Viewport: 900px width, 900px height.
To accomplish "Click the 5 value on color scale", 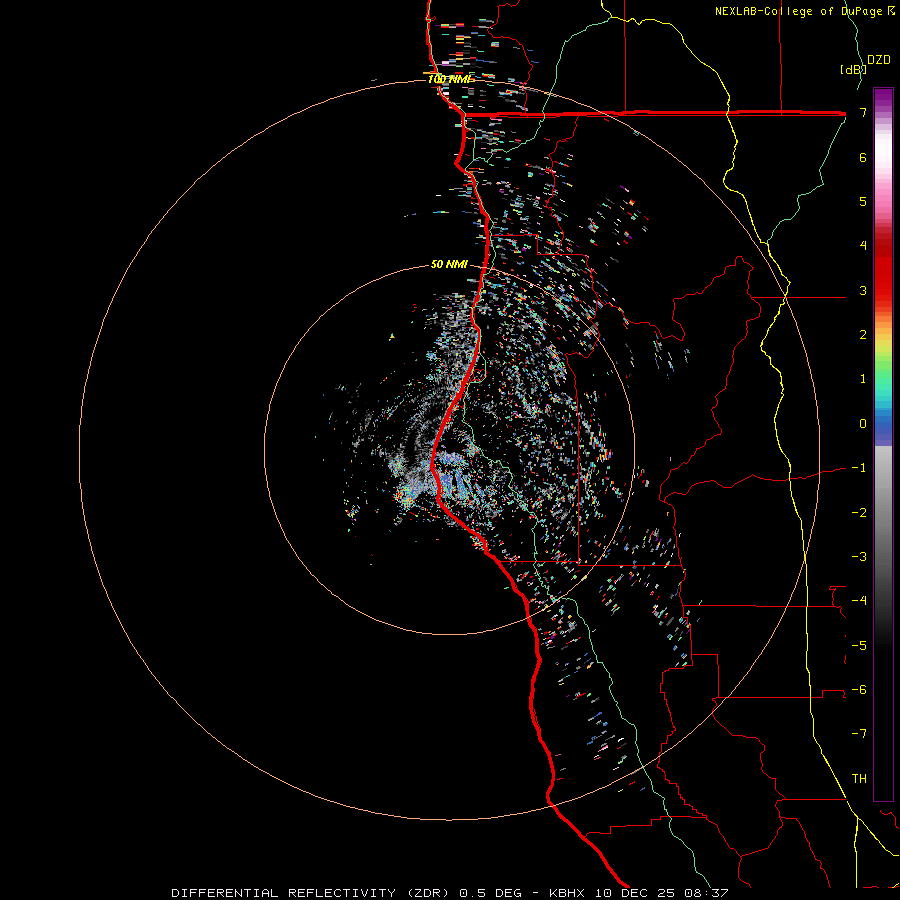I will pyautogui.click(x=863, y=201).
